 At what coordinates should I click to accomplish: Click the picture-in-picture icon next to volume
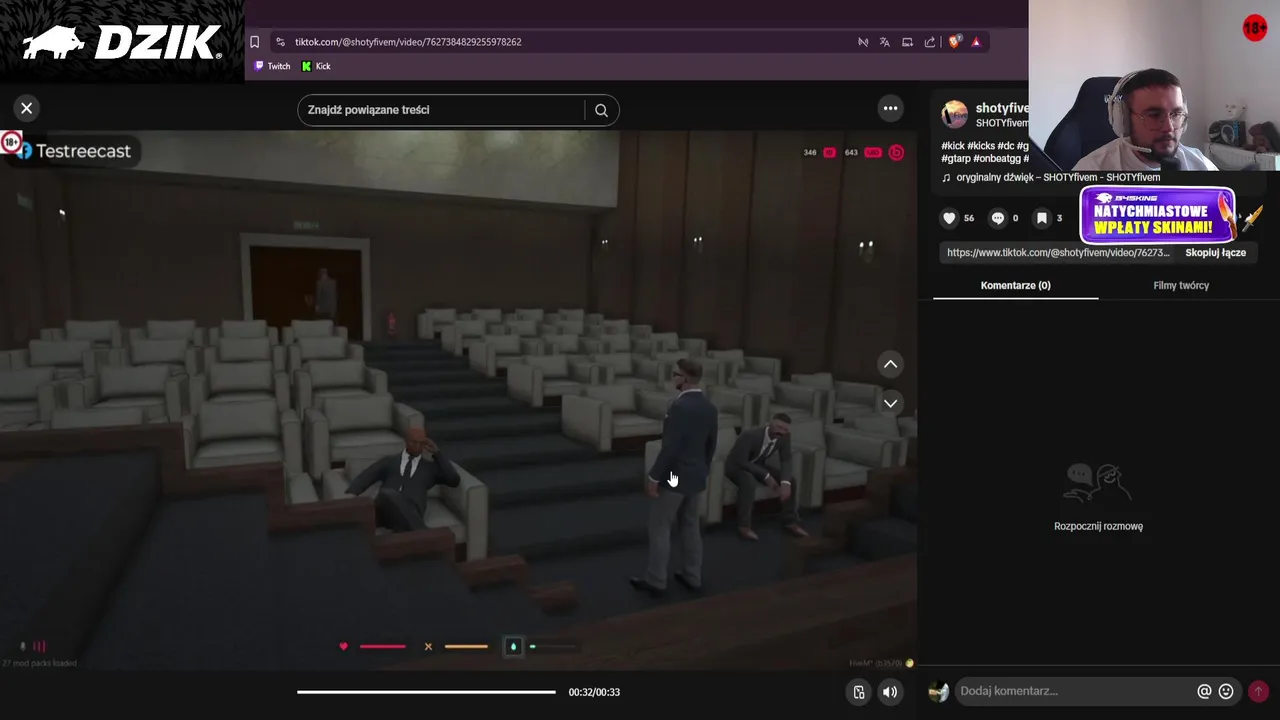tap(858, 692)
